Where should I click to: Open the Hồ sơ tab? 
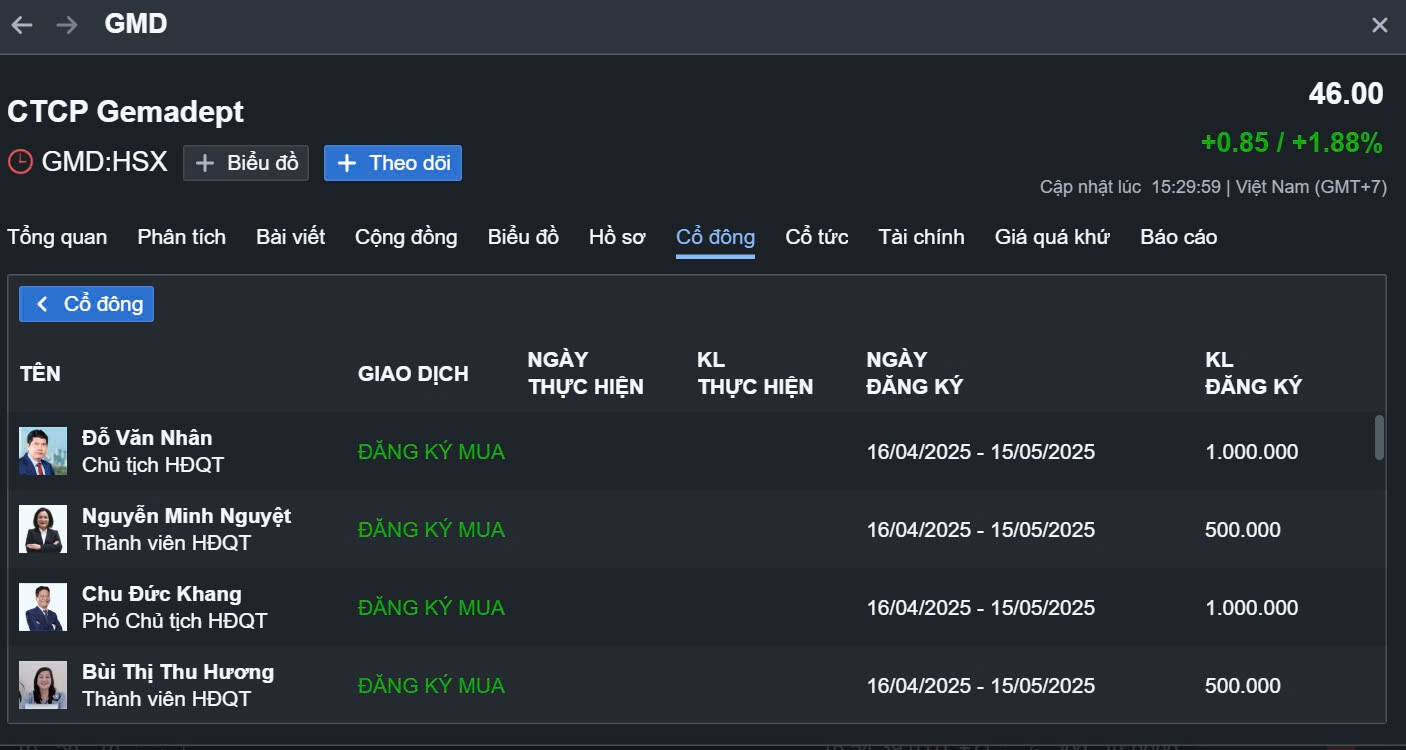[x=617, y=237]
